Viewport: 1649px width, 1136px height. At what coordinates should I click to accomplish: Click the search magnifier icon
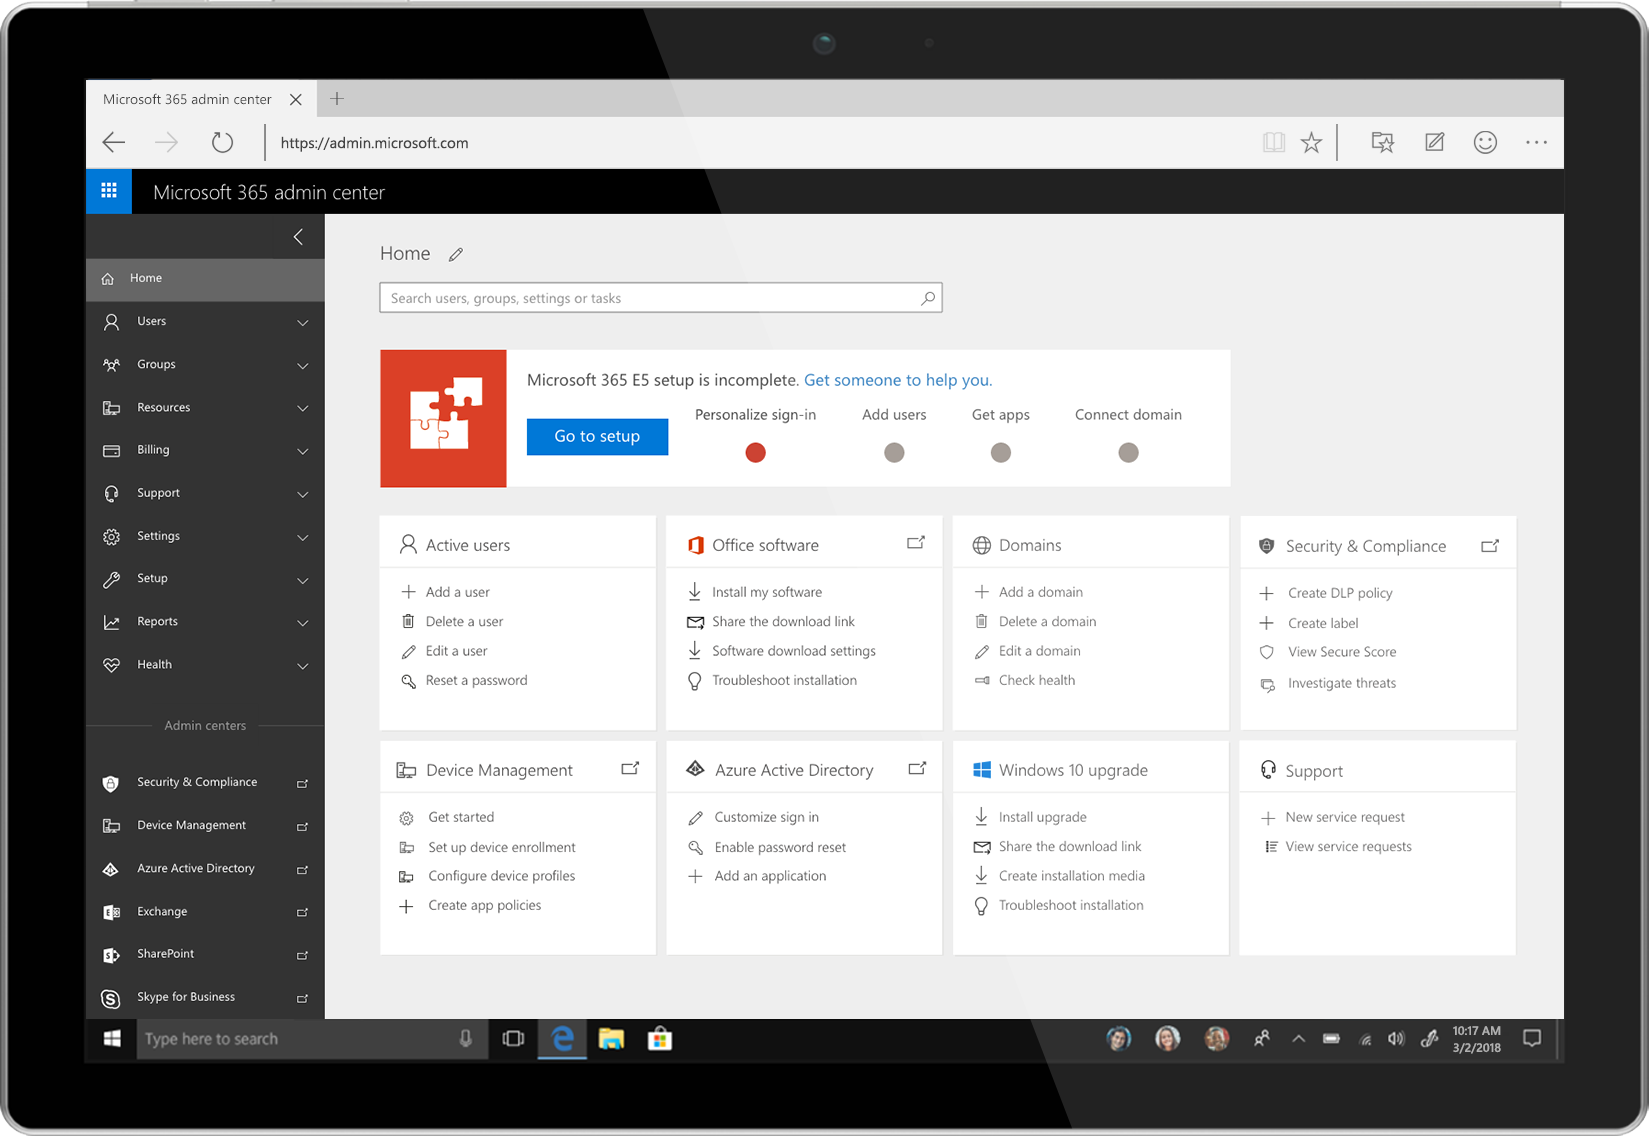coord(927,297)
